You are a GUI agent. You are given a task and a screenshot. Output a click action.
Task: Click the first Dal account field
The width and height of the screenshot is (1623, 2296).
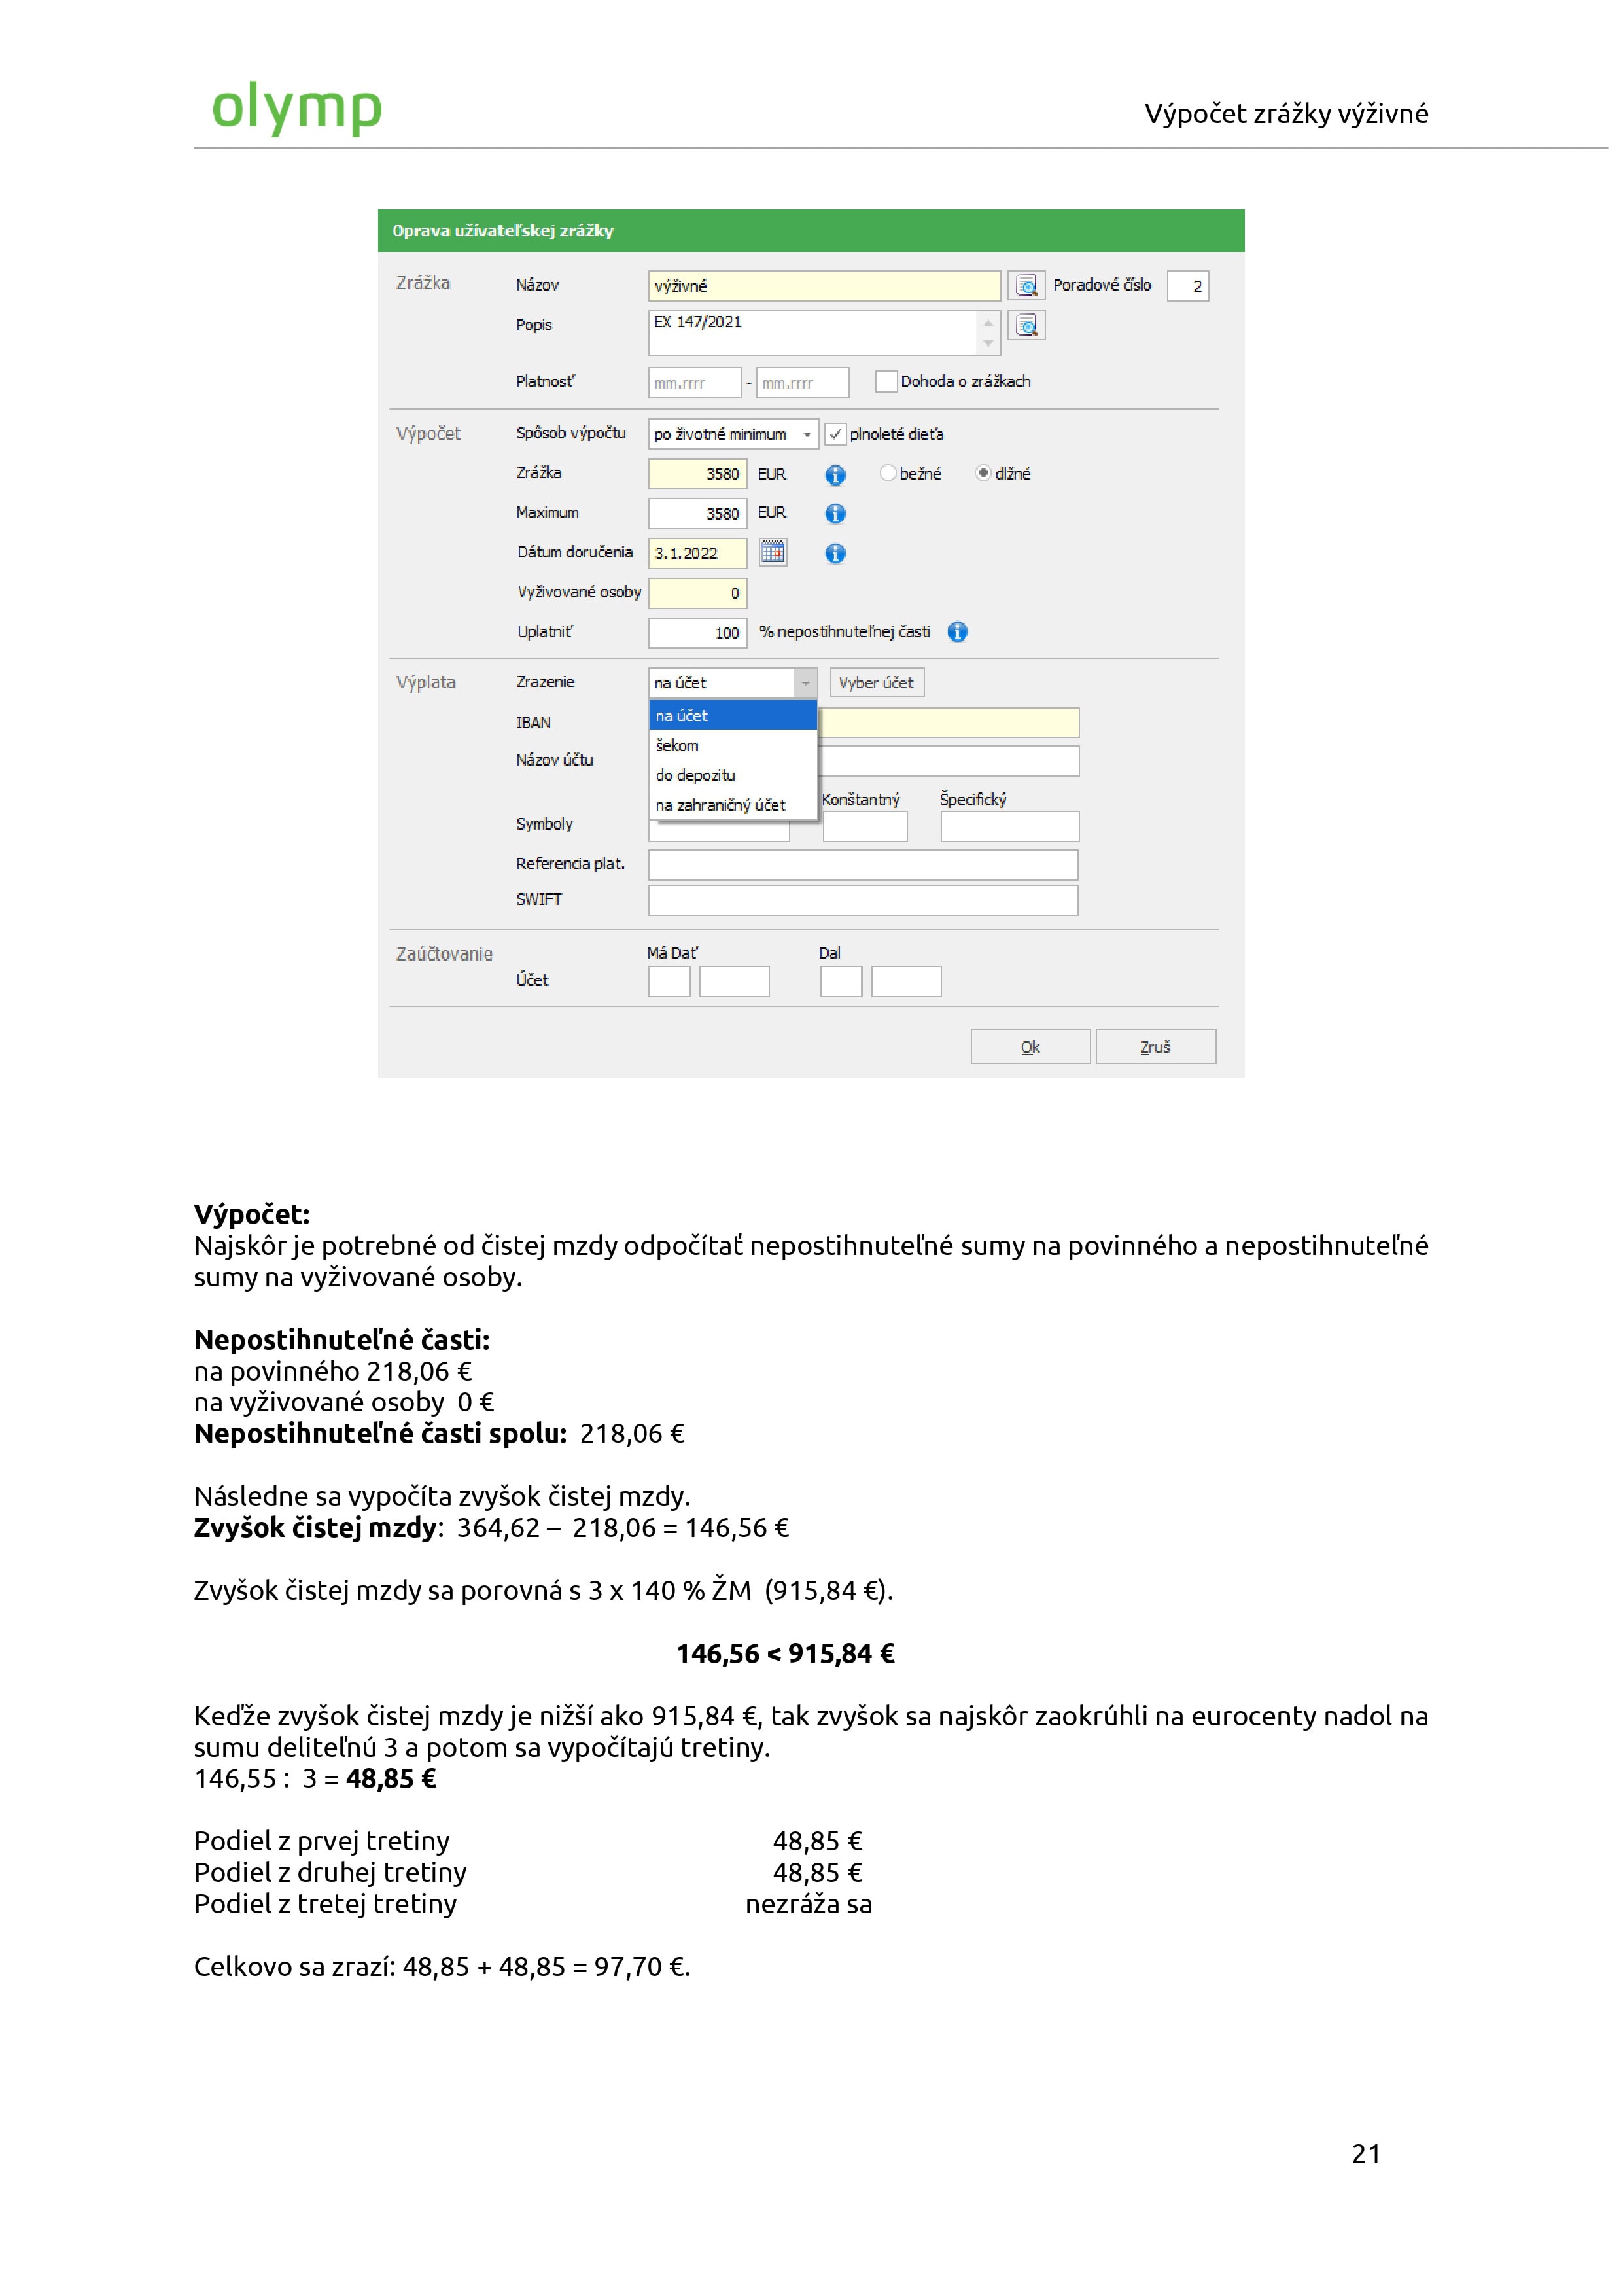pos(841,981)
